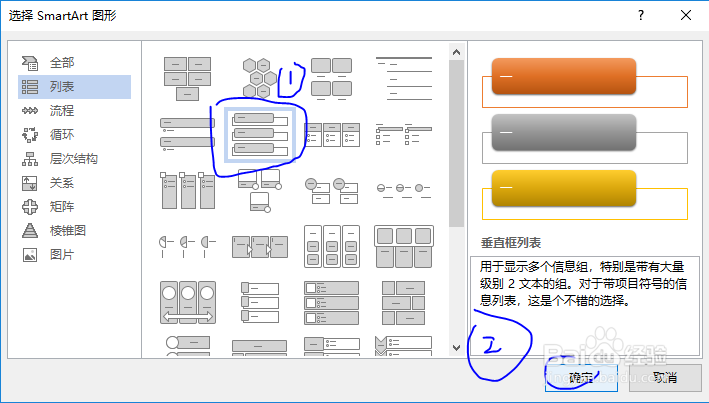Select the Lined List layout thumbnail
This screenshot has height=403, width=709.
tap(404, 78)
